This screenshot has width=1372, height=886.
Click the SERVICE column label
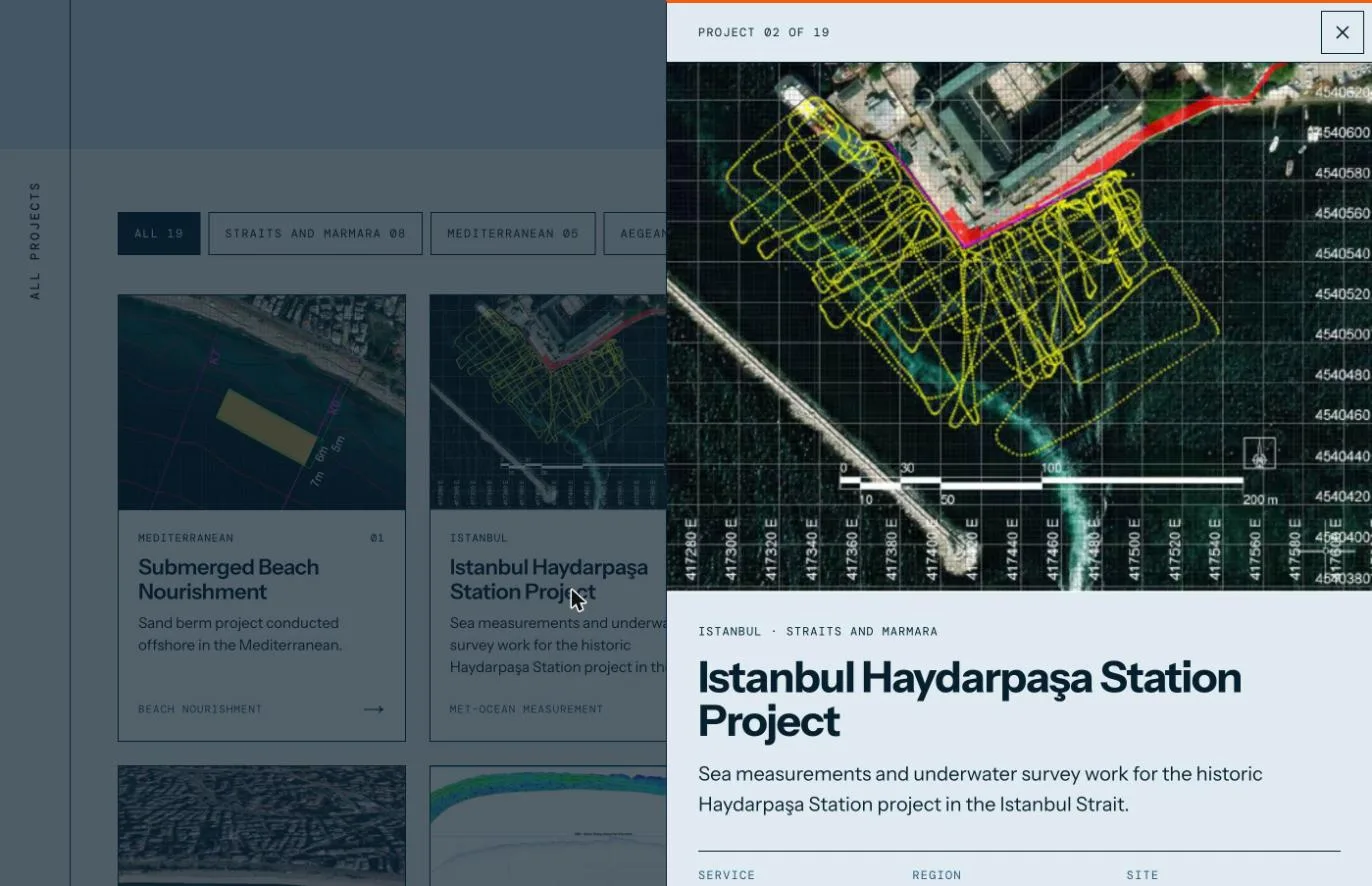pyautogui.click(x=726, y=875)
